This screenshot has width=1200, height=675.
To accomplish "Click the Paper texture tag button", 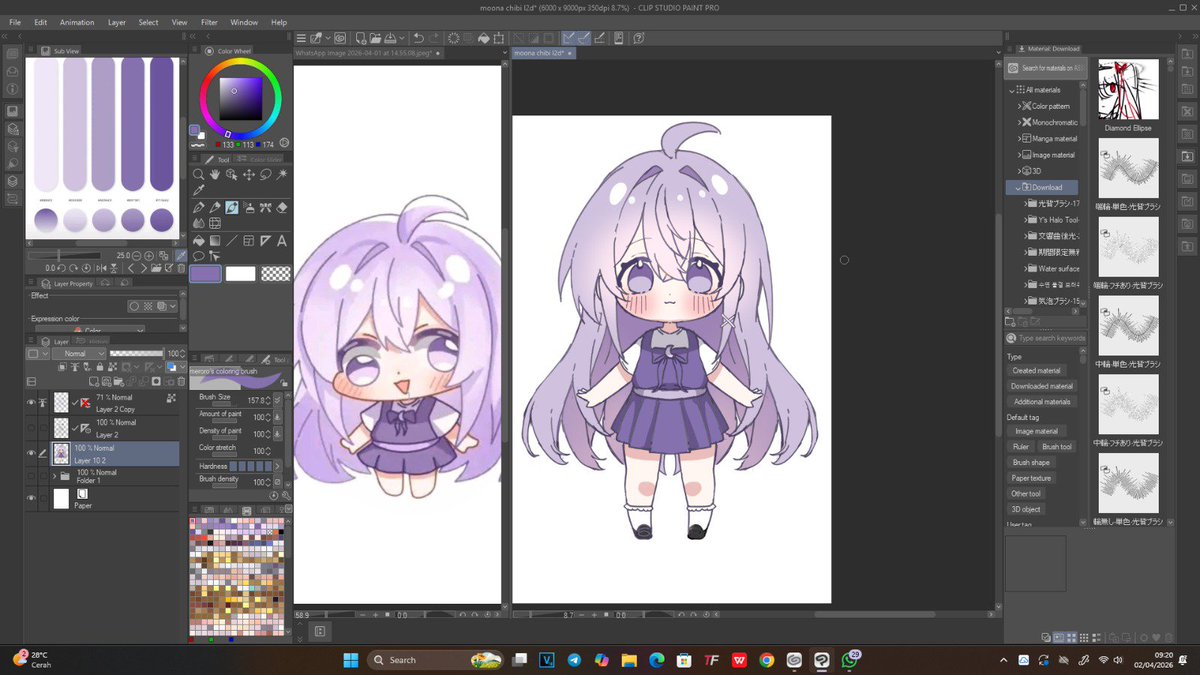I will coord(1032,478).
